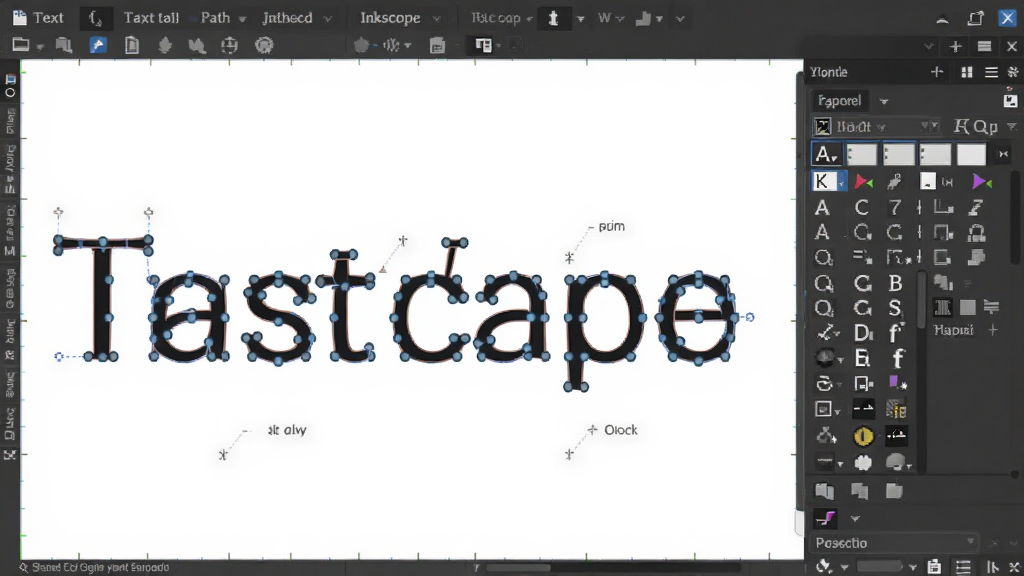Click the person figure icon in top bar

[x=553, y=18]
